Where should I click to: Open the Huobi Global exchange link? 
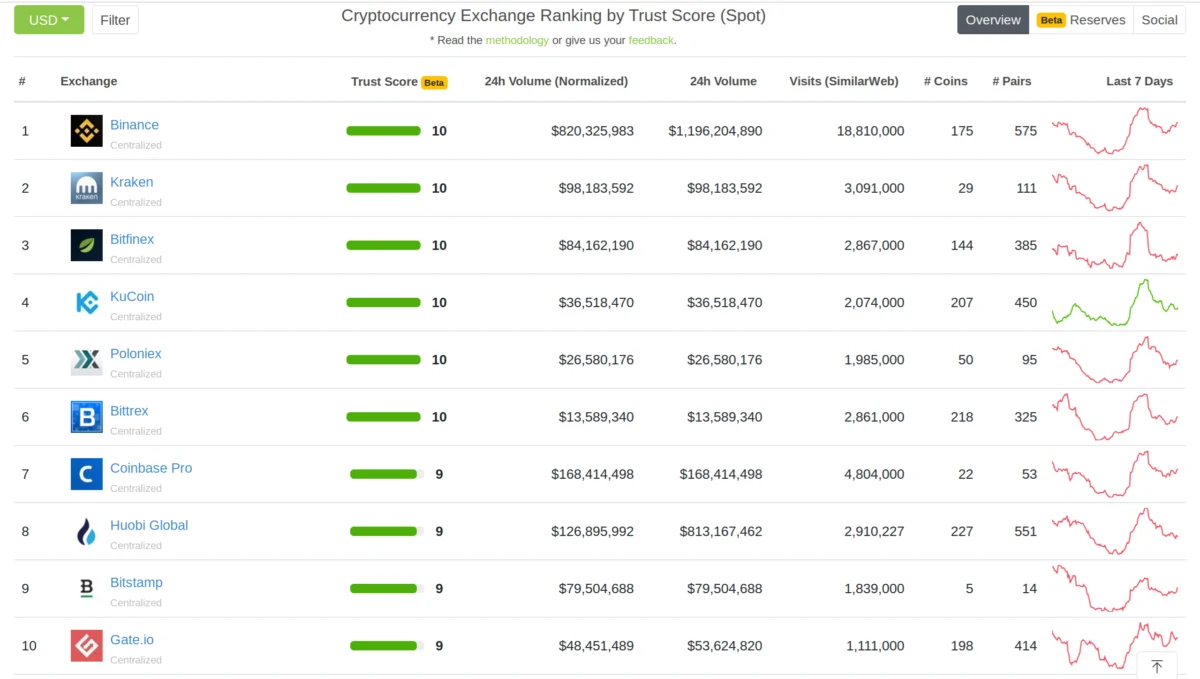point(149,525)
